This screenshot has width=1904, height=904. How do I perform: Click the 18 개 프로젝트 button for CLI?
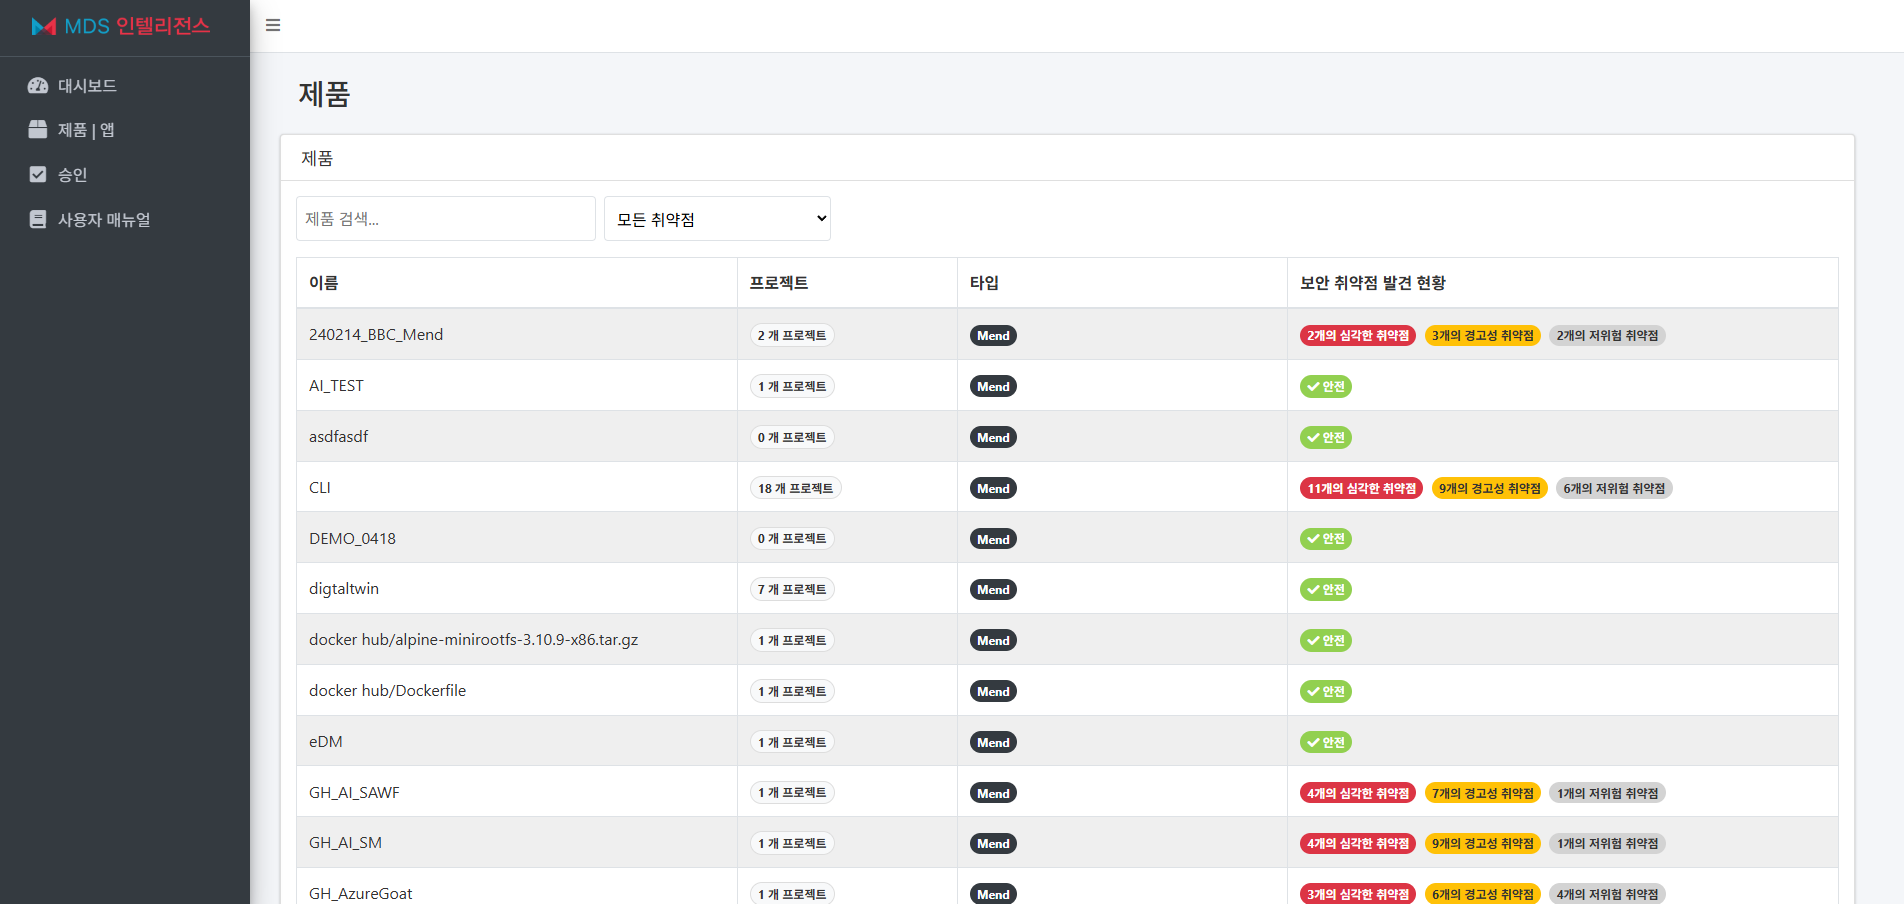click(795, 487)
